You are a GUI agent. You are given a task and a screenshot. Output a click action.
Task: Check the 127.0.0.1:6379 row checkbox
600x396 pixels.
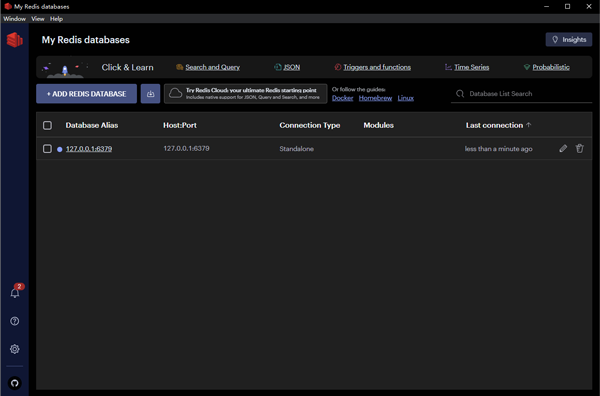click(x=47, y=148)
